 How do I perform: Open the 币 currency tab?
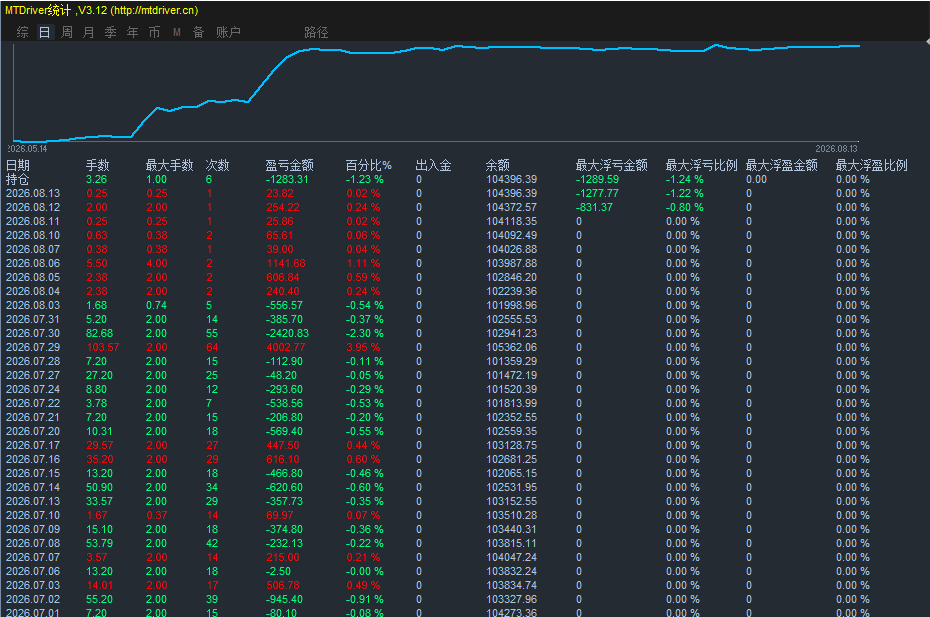[x=154, y=32]
